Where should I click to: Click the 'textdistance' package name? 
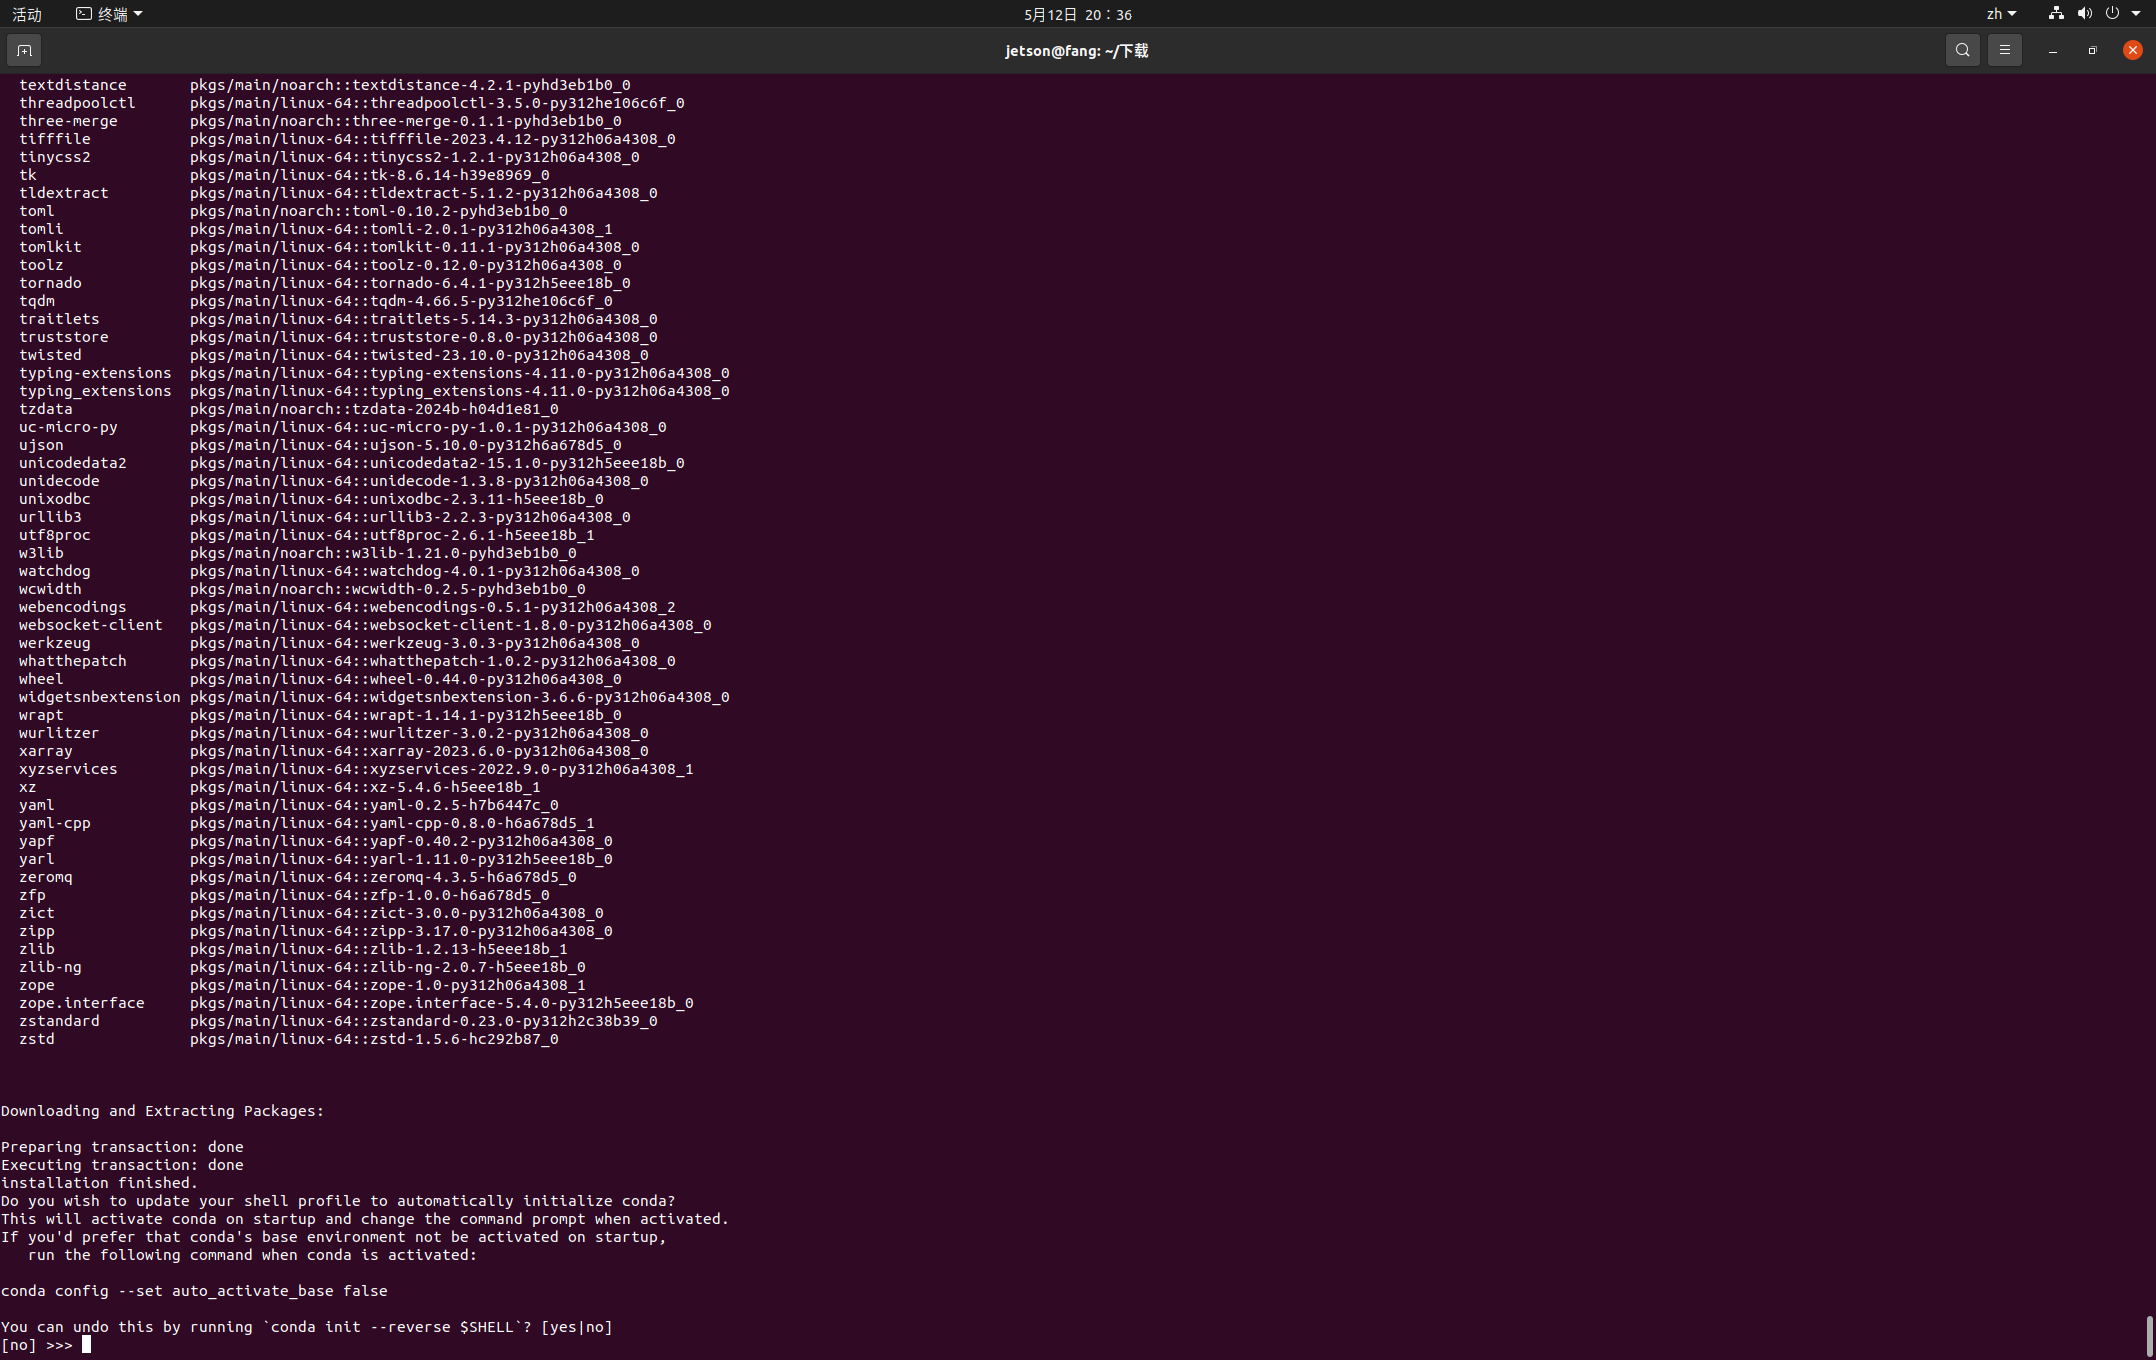click(x=73, y=85)
